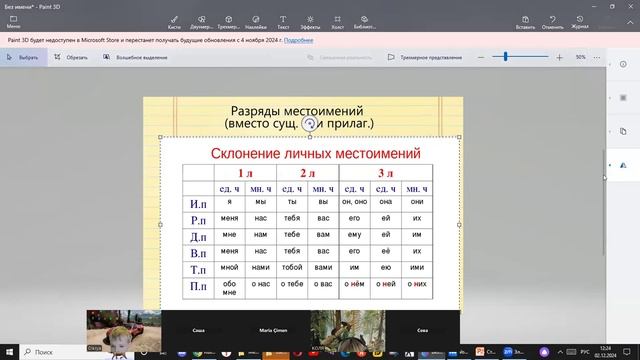Open the 3D shapes (Трехмерные) tool
Screen dimensions: 640x360
click(229, 22)
